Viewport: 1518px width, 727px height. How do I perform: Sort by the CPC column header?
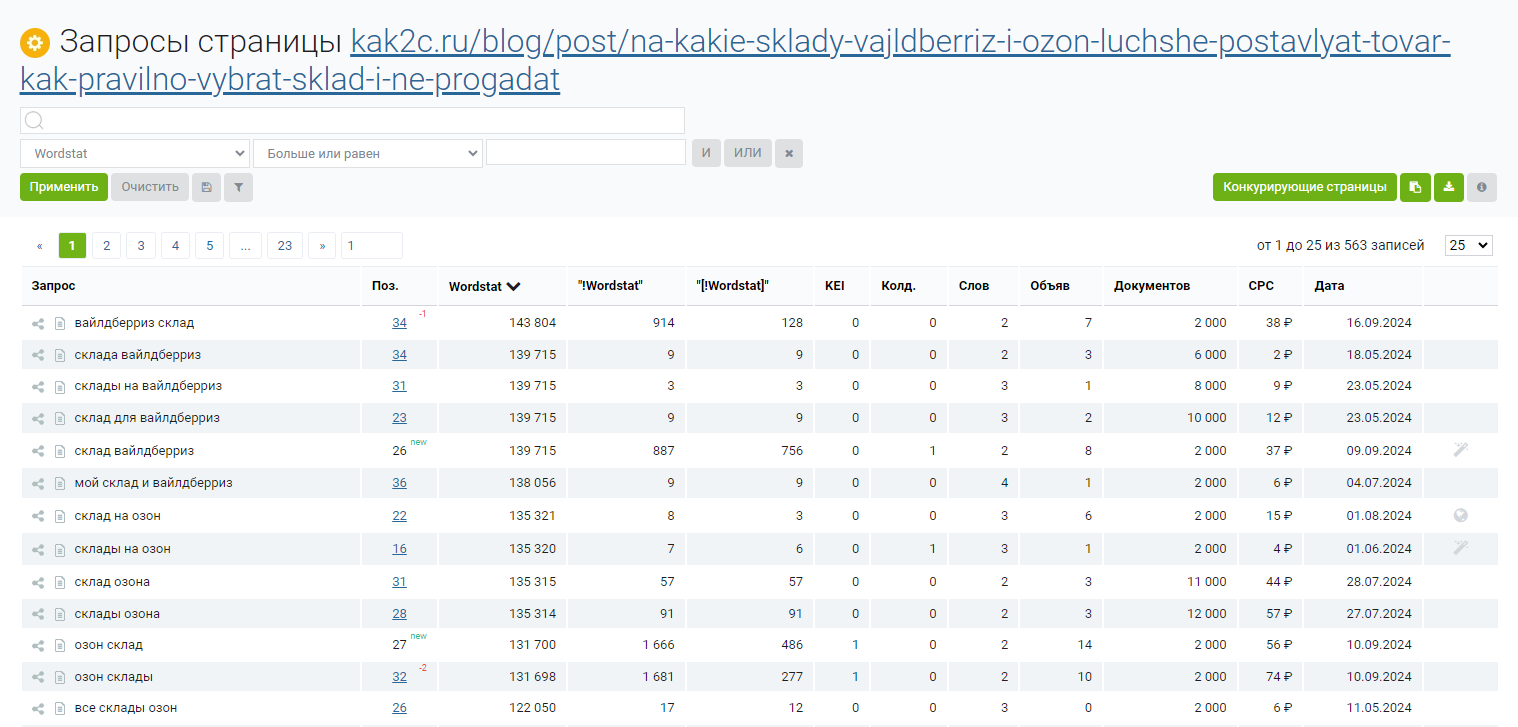[1261, 286]
